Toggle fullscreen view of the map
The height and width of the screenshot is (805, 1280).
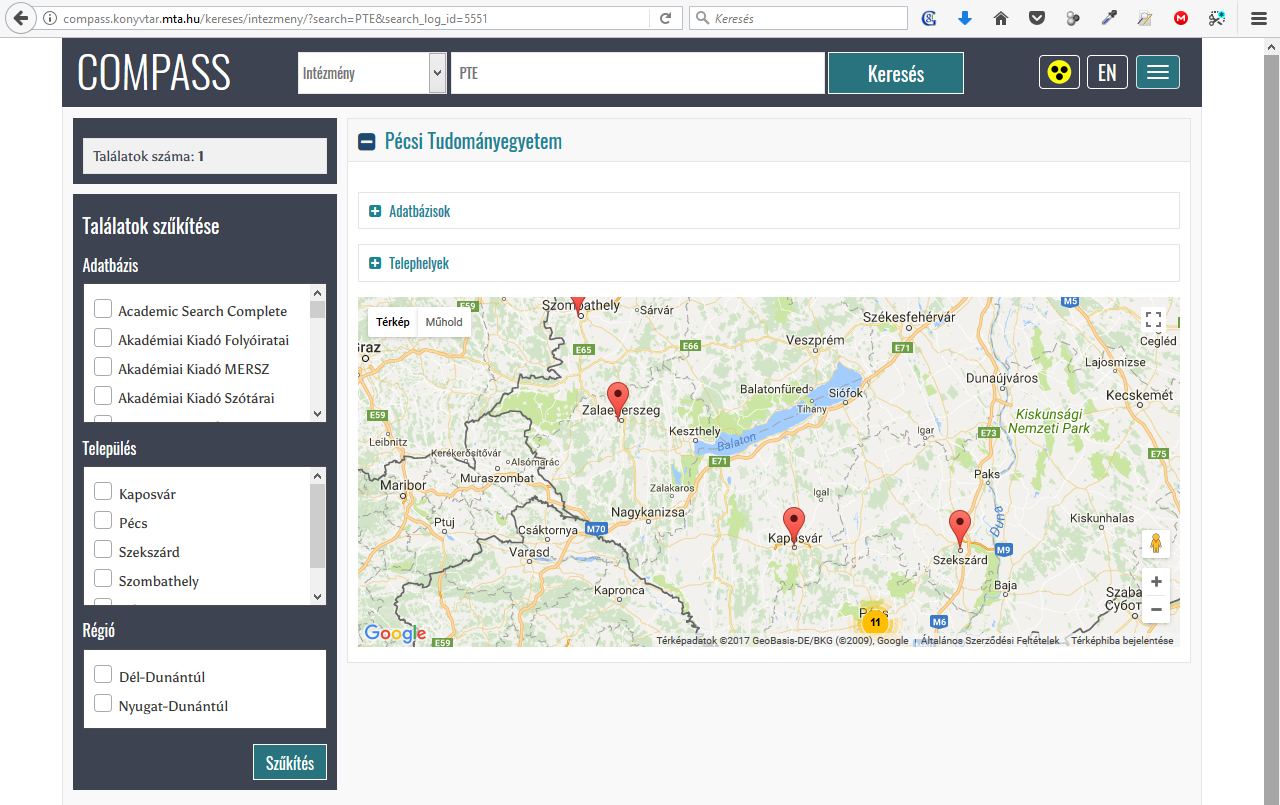pyautogui.click(x=1154, y=320)
